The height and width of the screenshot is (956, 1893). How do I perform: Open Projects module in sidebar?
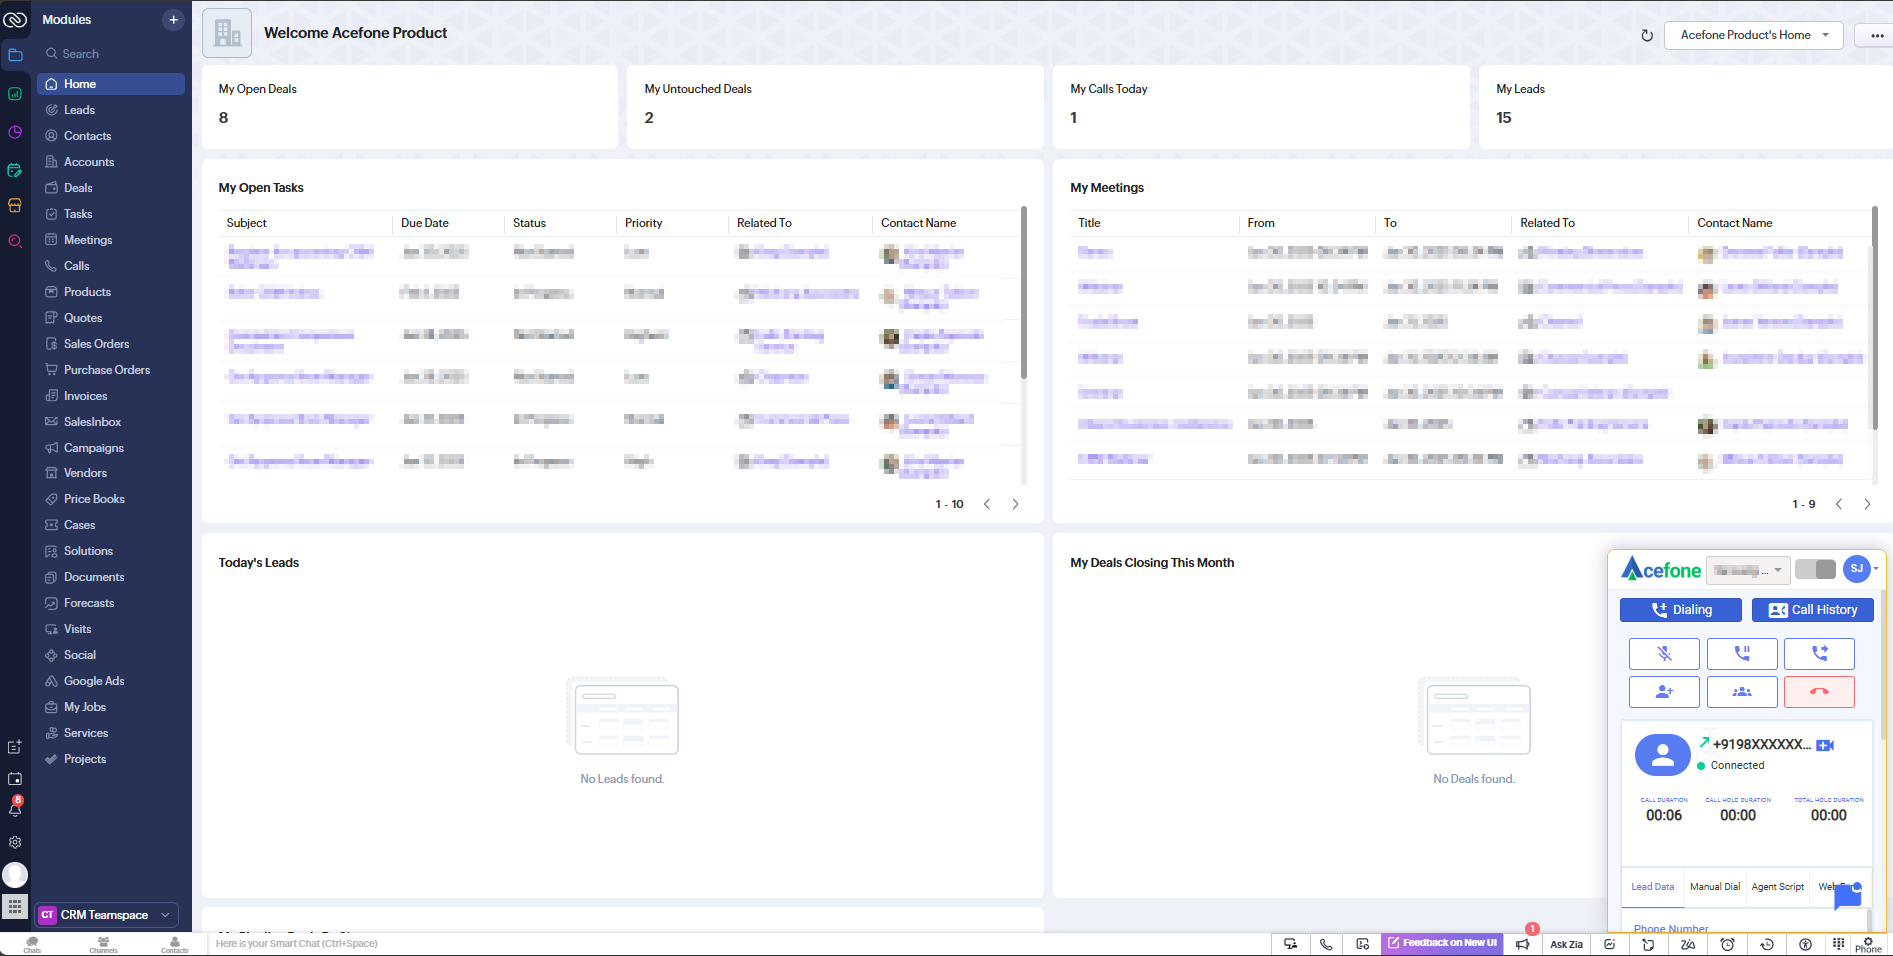pyautogui.click(x=111, y=759)
